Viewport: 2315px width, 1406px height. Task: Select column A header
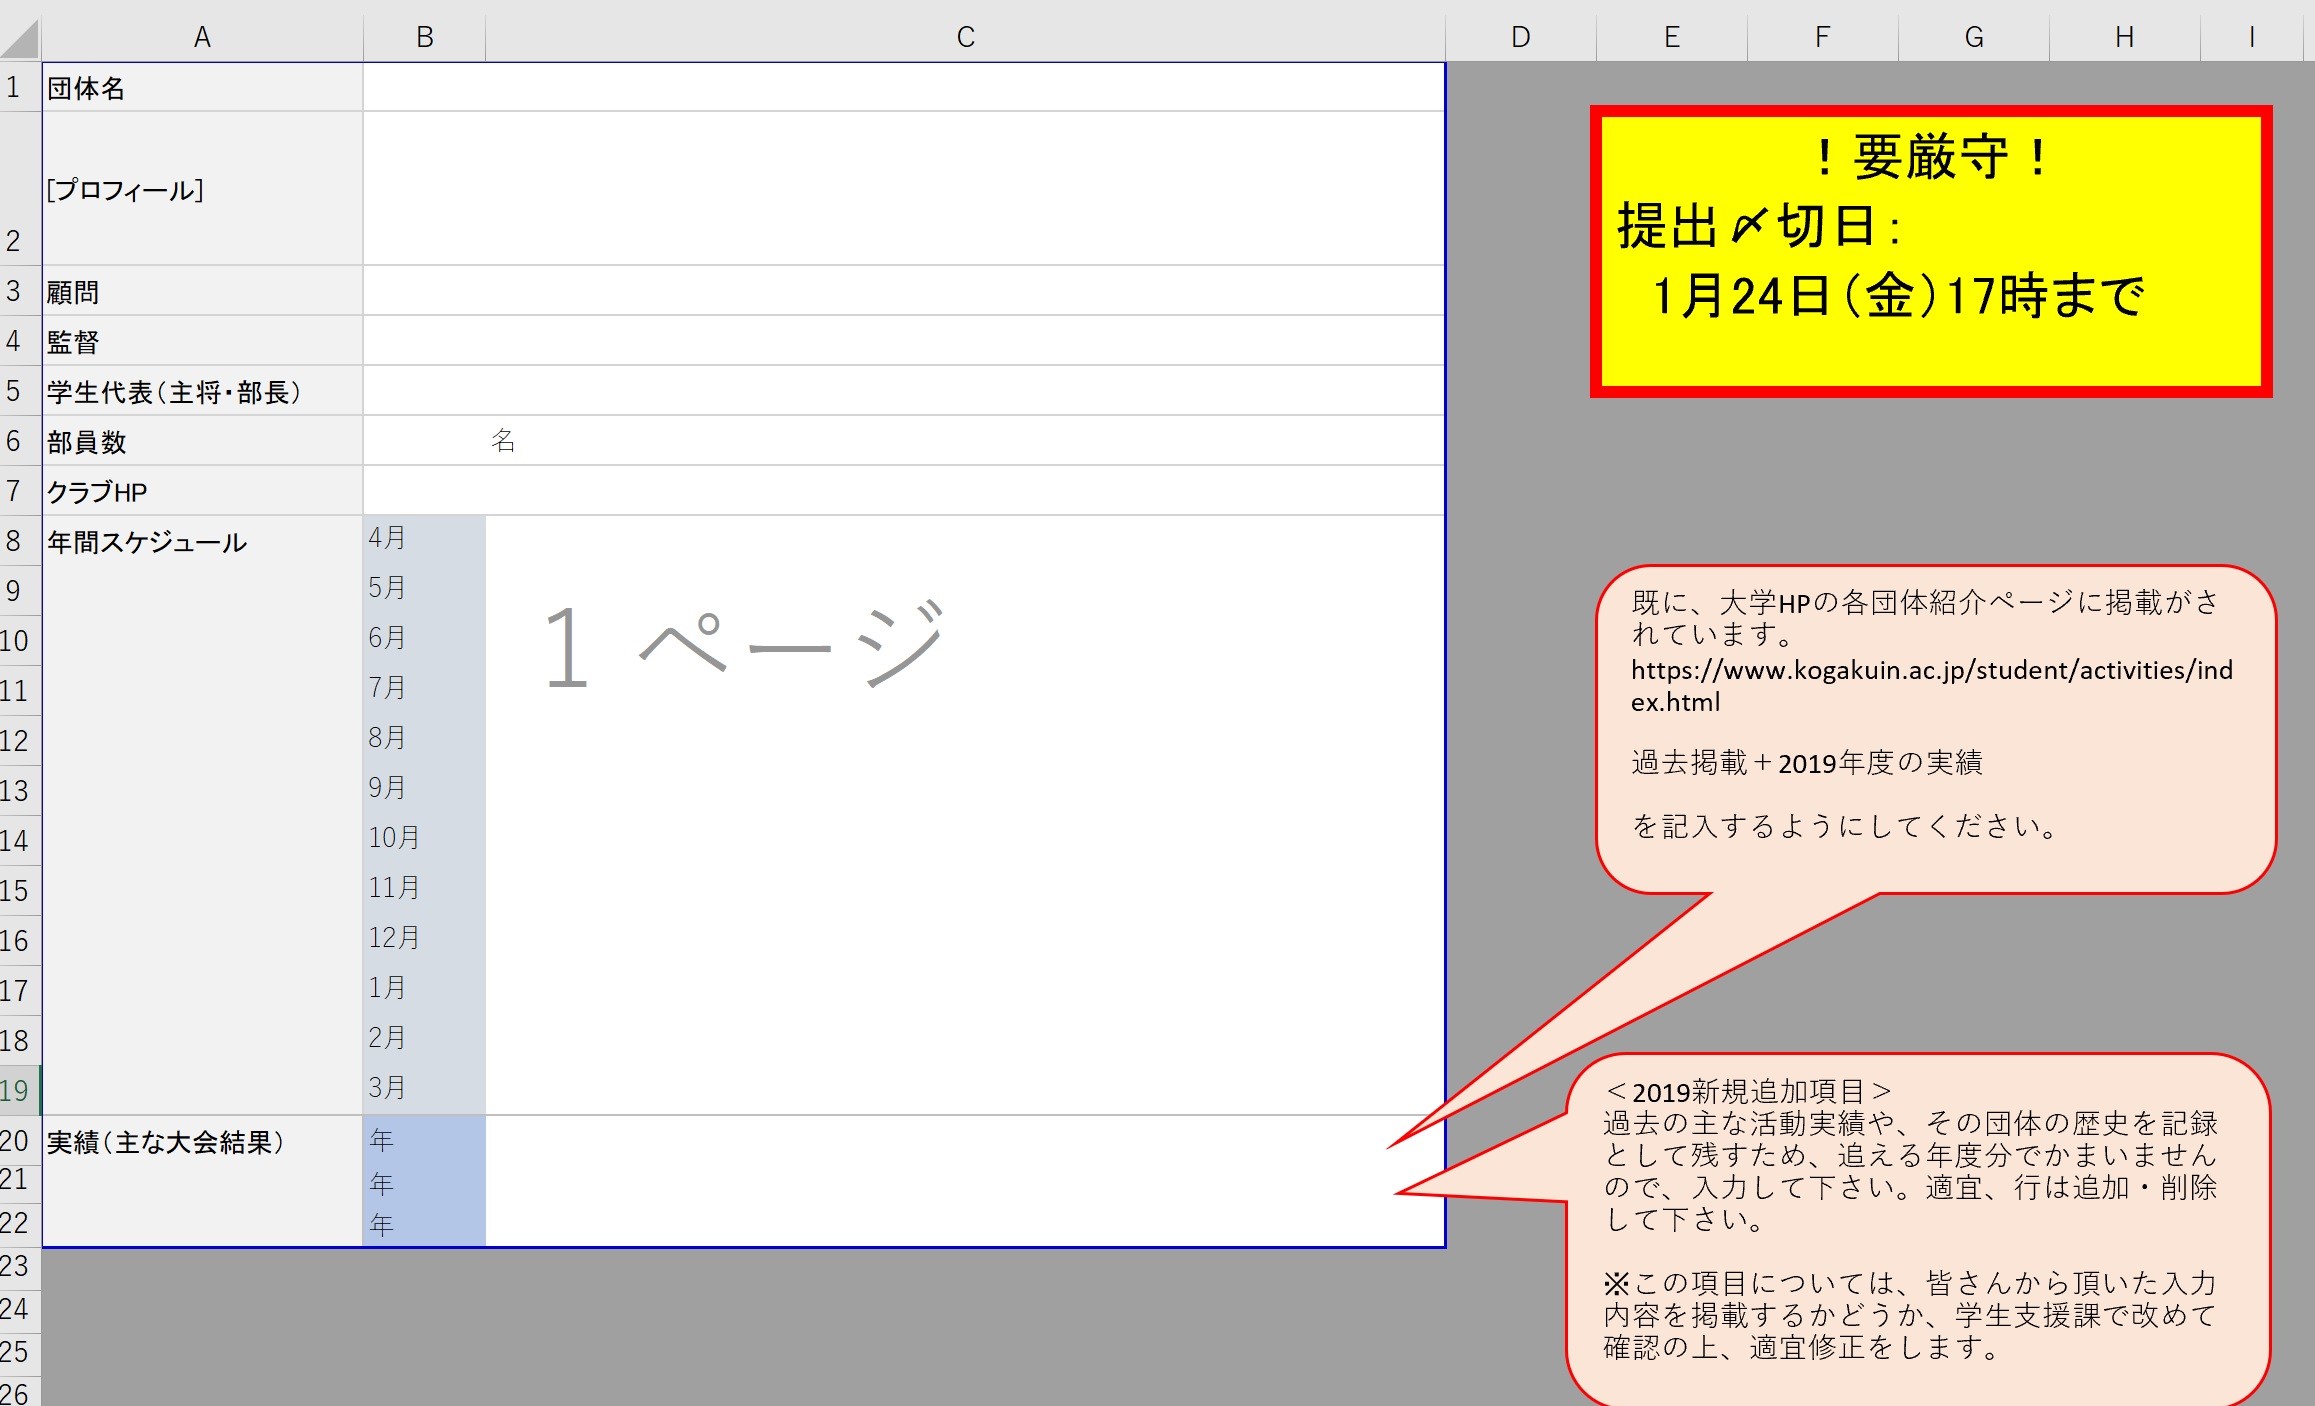click(202, 37)
